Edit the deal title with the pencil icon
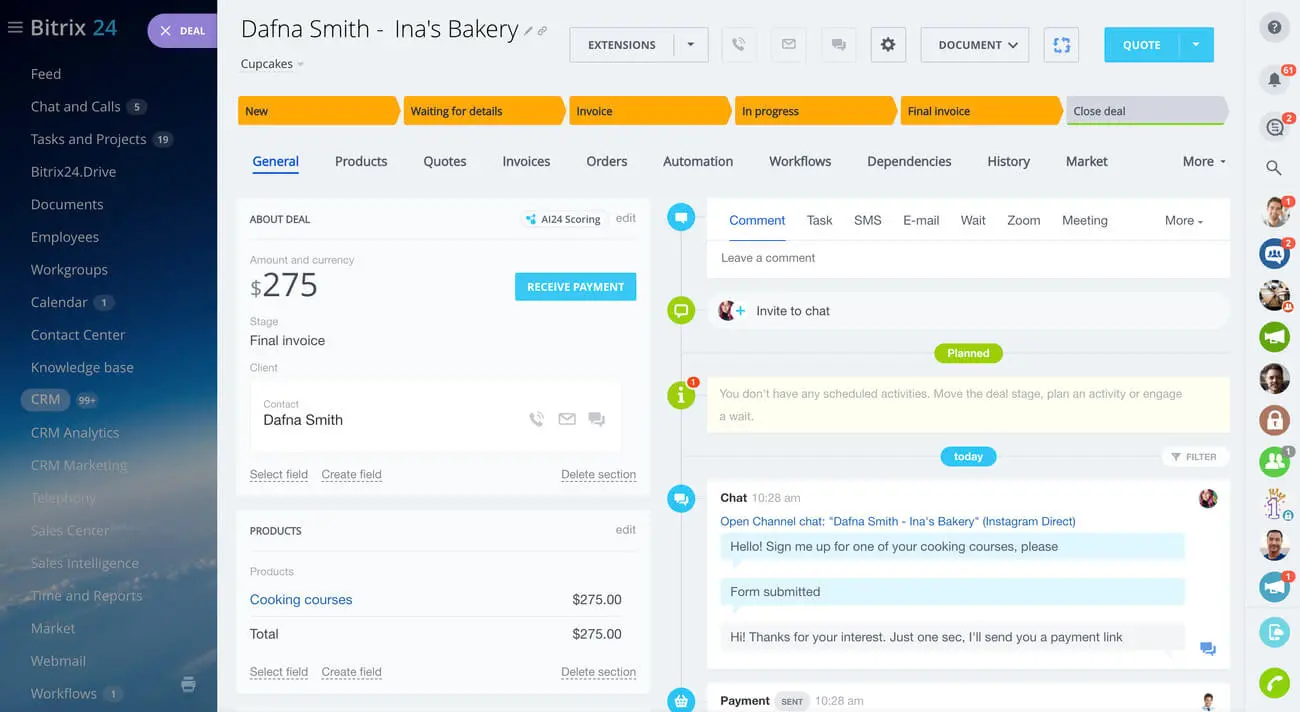This screenshot has height=712, width=1300. 528,31
